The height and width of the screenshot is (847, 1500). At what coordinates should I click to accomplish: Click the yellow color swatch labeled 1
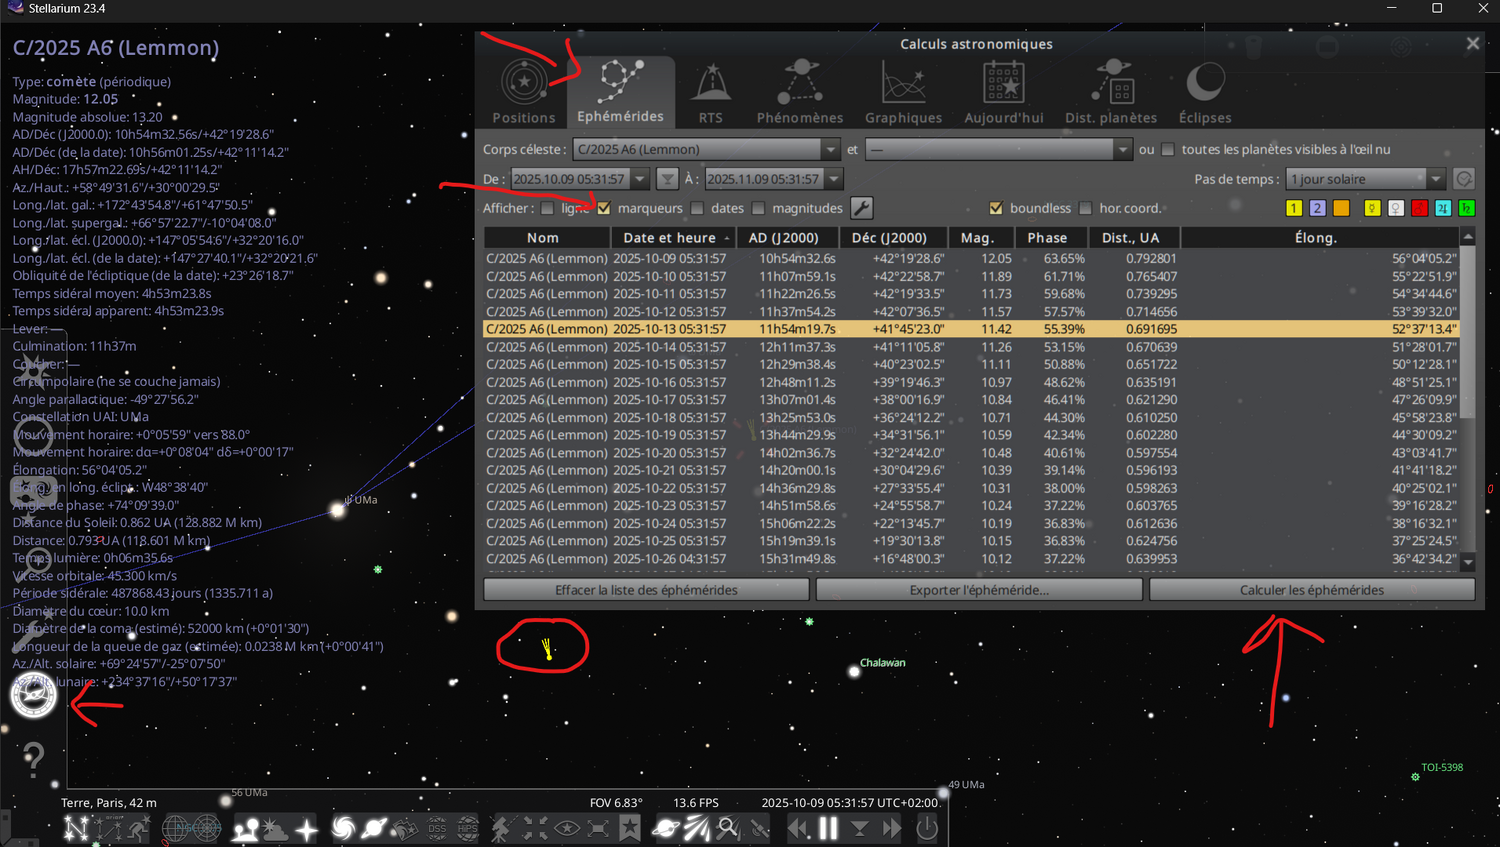click(x=1293, y=208)
